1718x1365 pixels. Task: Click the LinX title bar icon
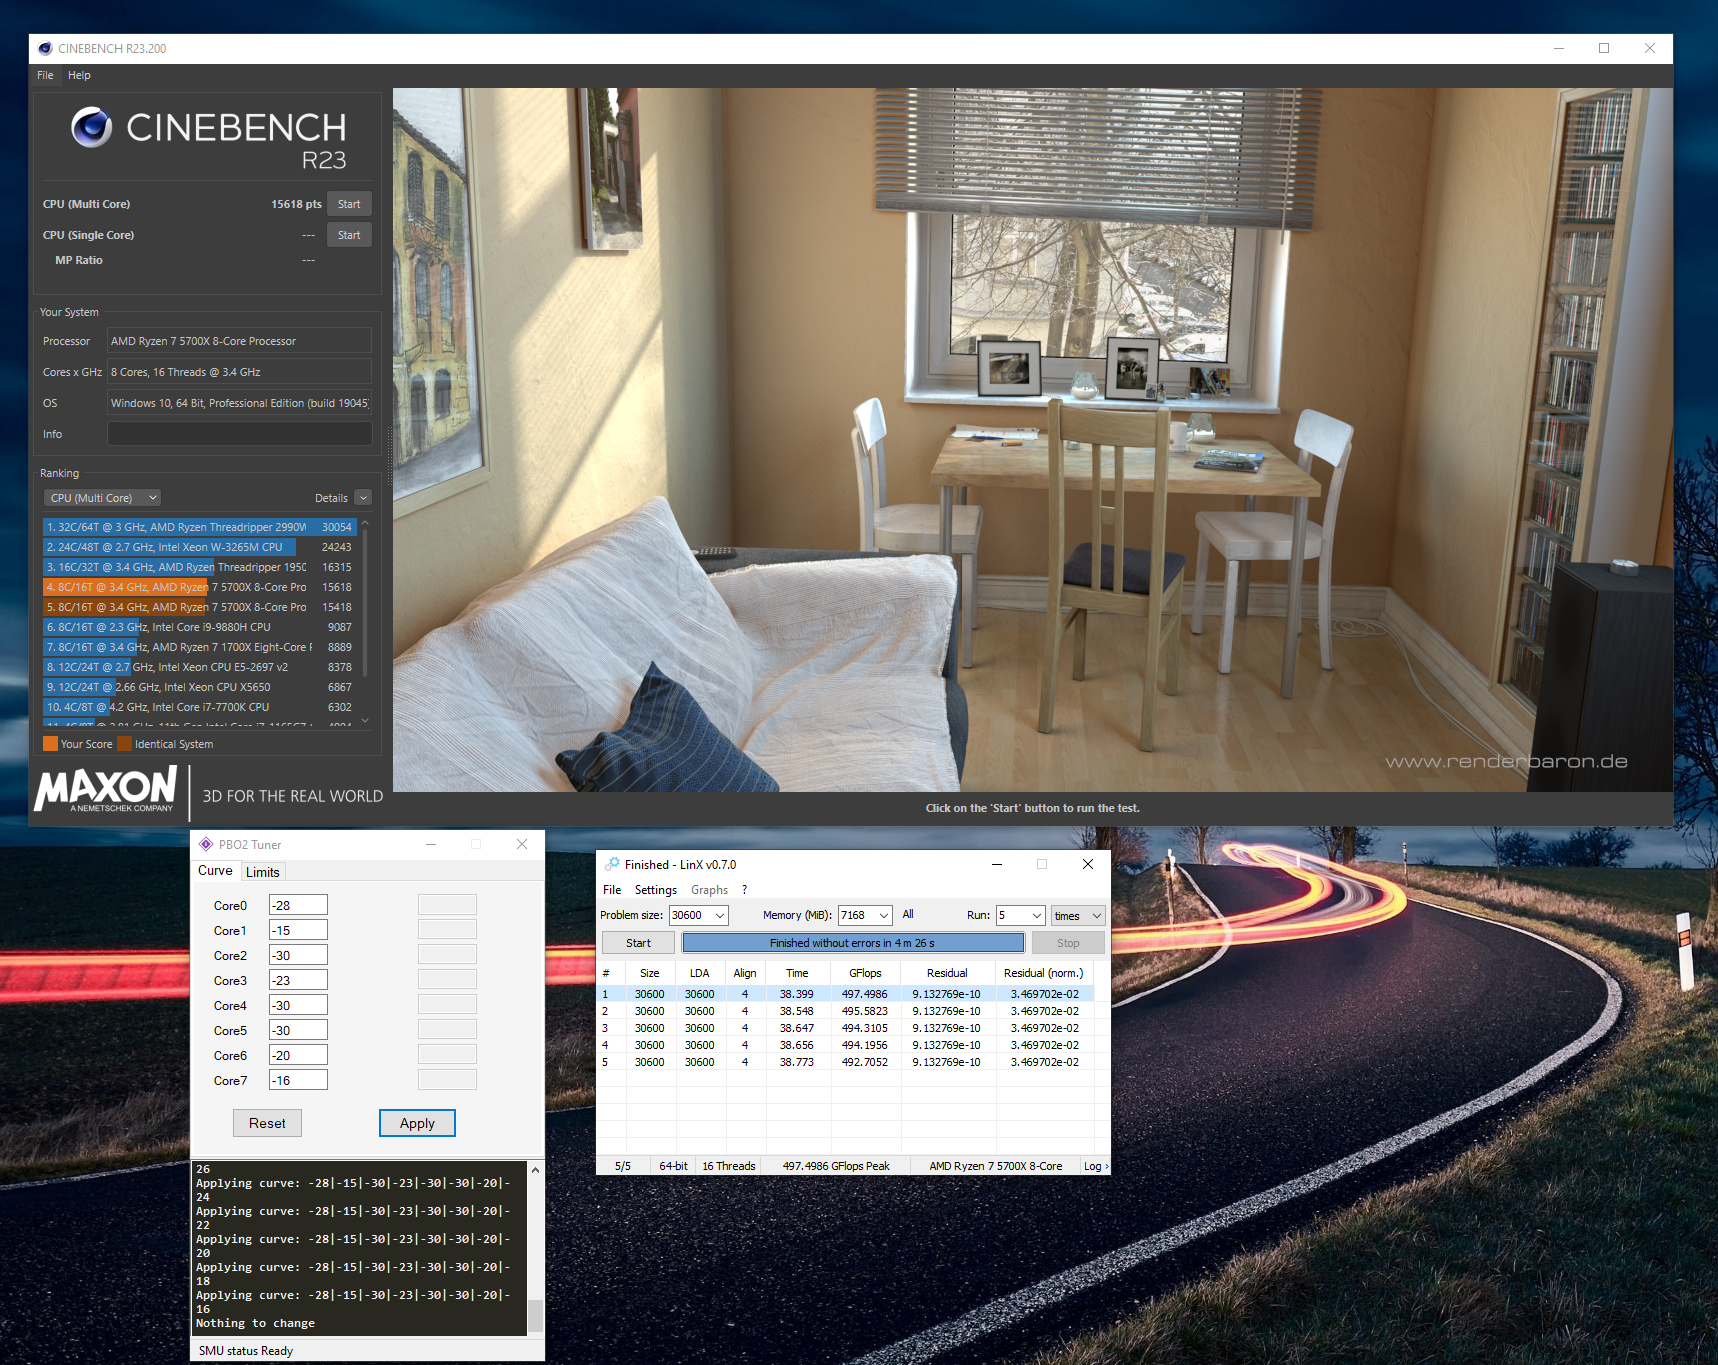(x=612, y=864)
